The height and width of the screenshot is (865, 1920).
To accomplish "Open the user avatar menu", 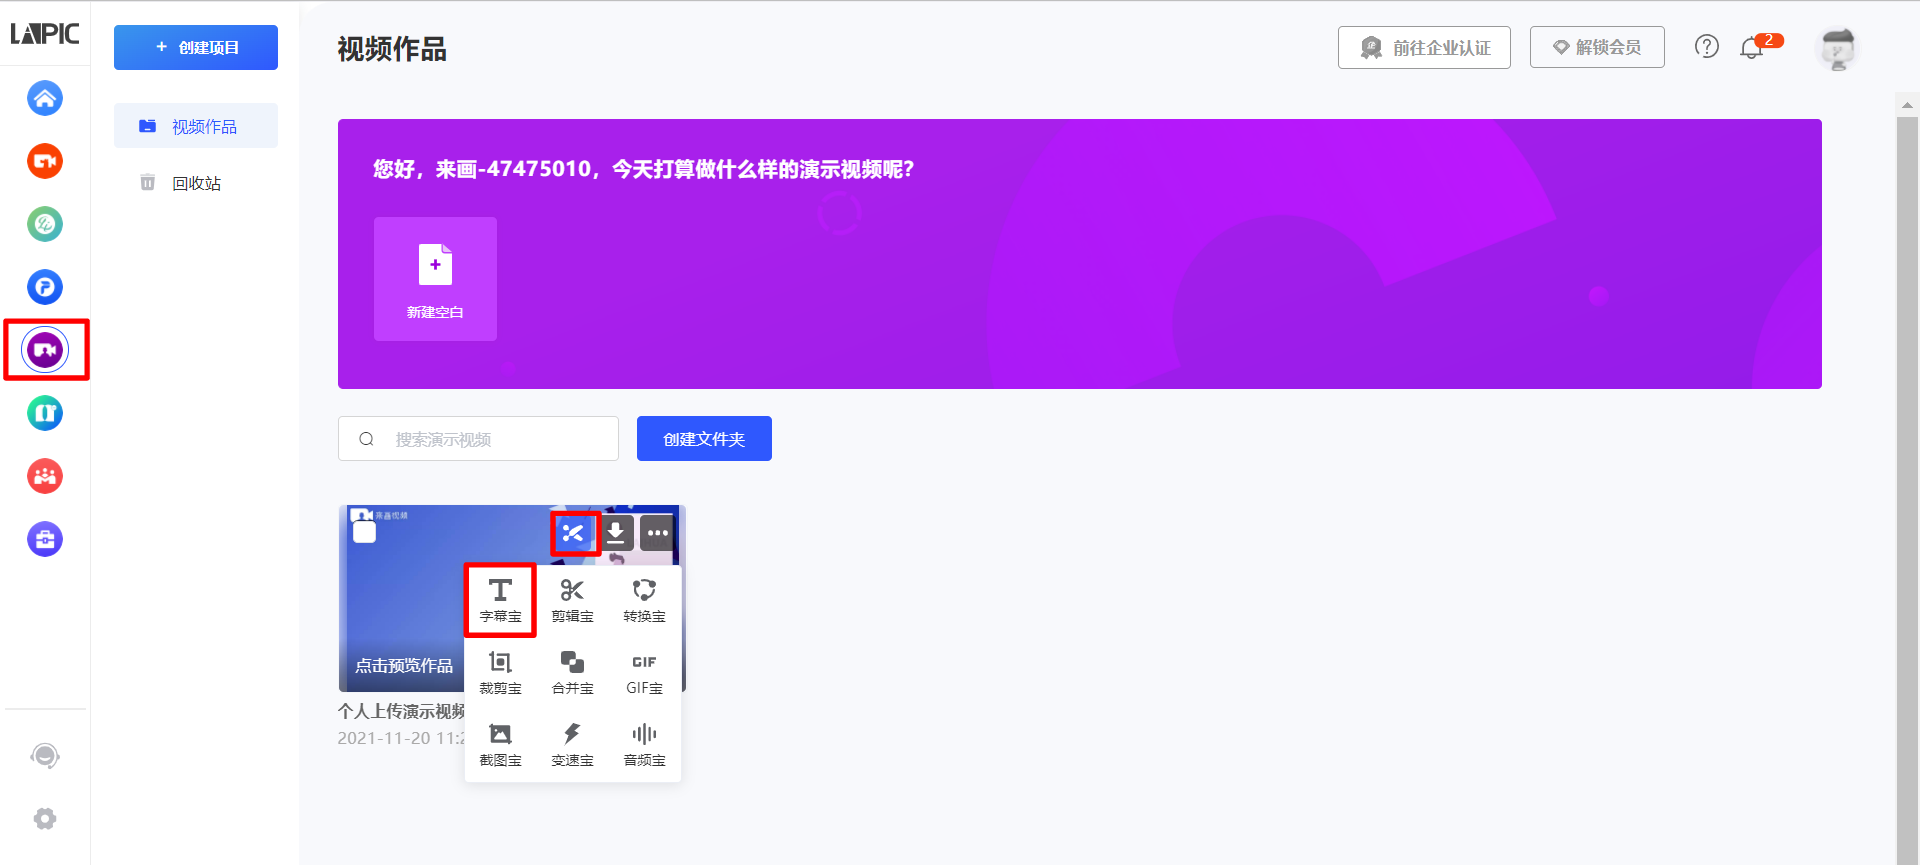I will click(1837, 48).
